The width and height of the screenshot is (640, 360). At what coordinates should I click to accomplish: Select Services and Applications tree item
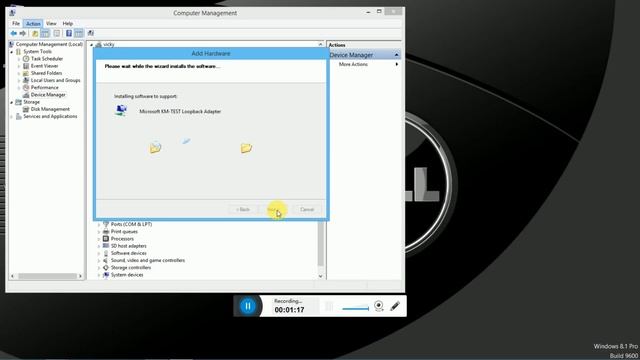pos(50,116)
